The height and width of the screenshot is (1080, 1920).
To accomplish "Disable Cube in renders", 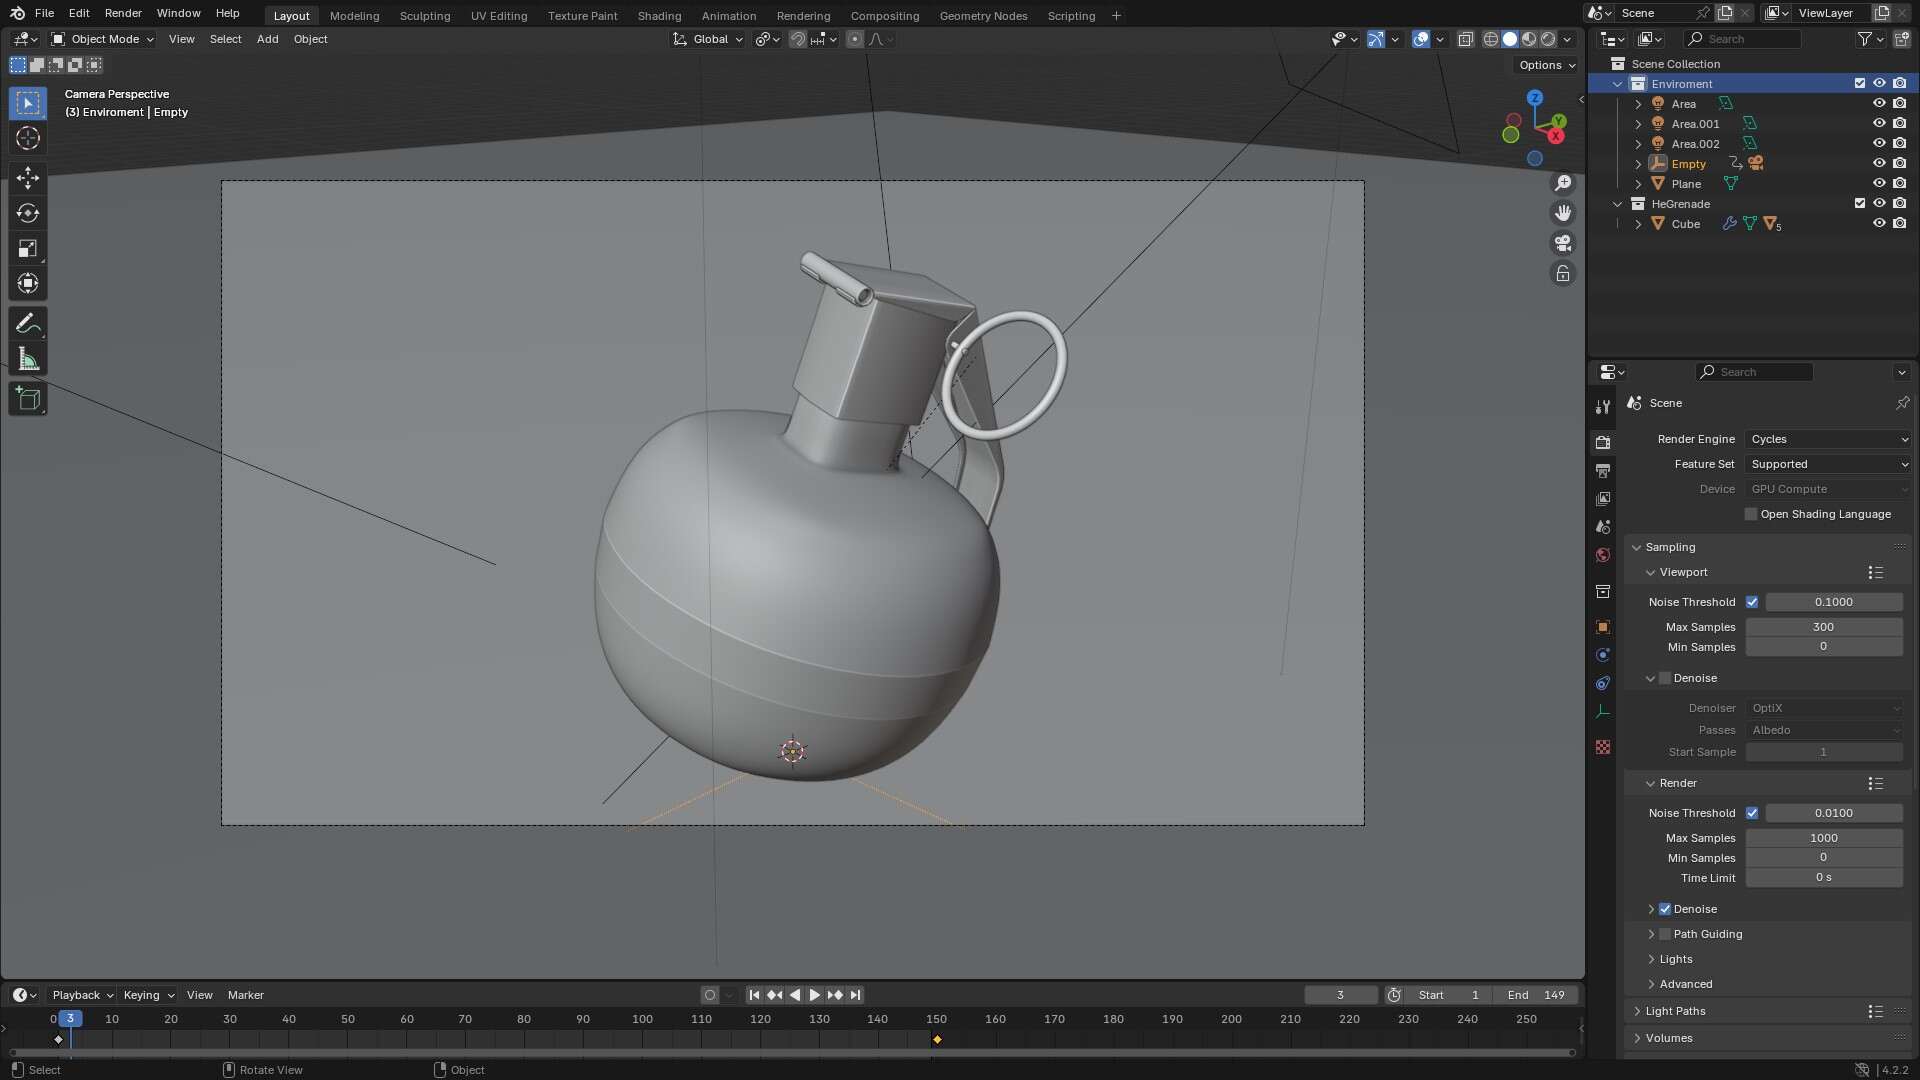I will pyautogui.click(x=1899, y=224).
